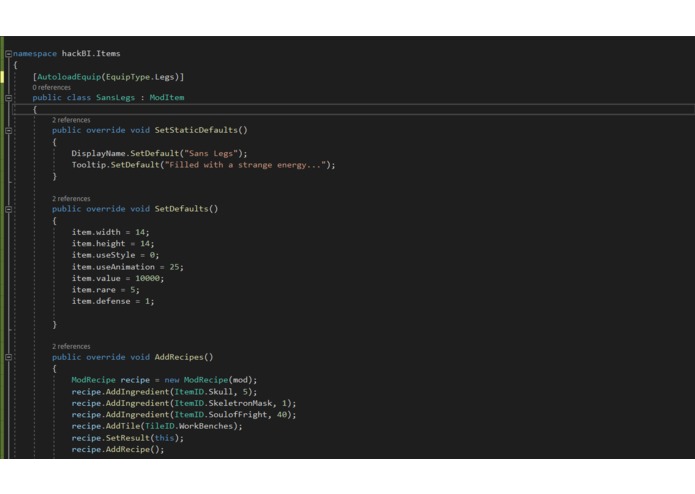Click the 'item.value = 10000;' line

[118, 279]
